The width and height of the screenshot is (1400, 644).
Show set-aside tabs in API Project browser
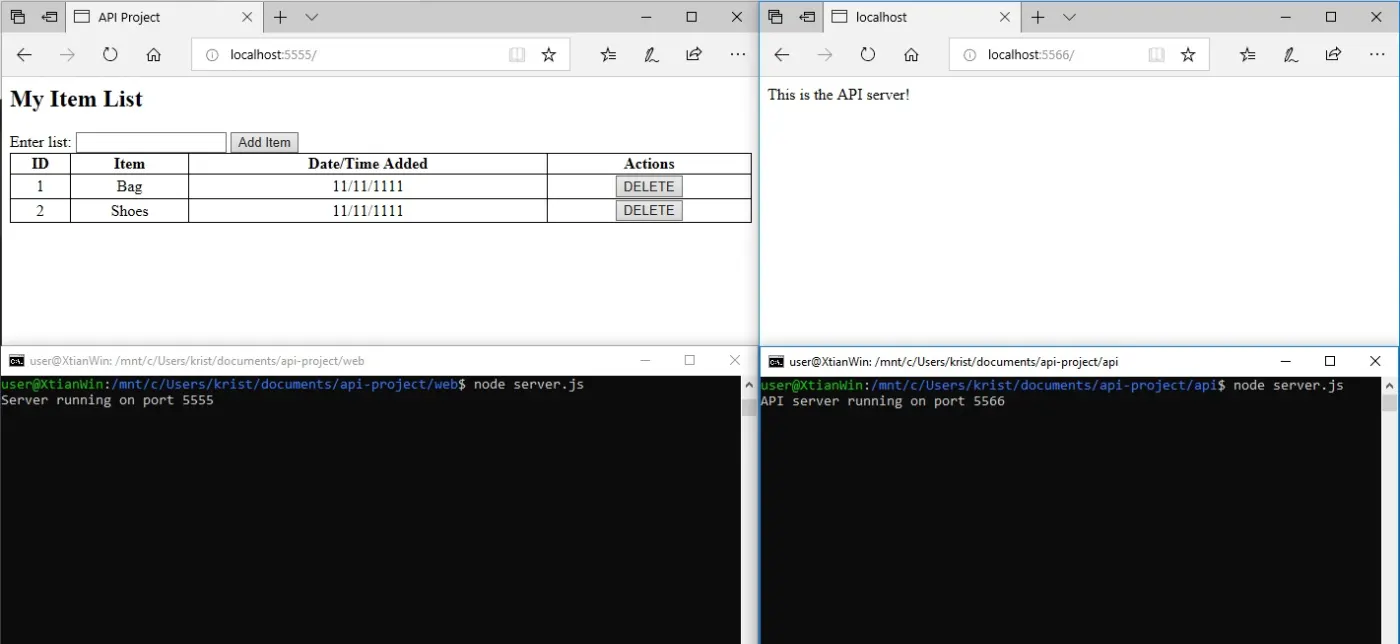point(18,17)
